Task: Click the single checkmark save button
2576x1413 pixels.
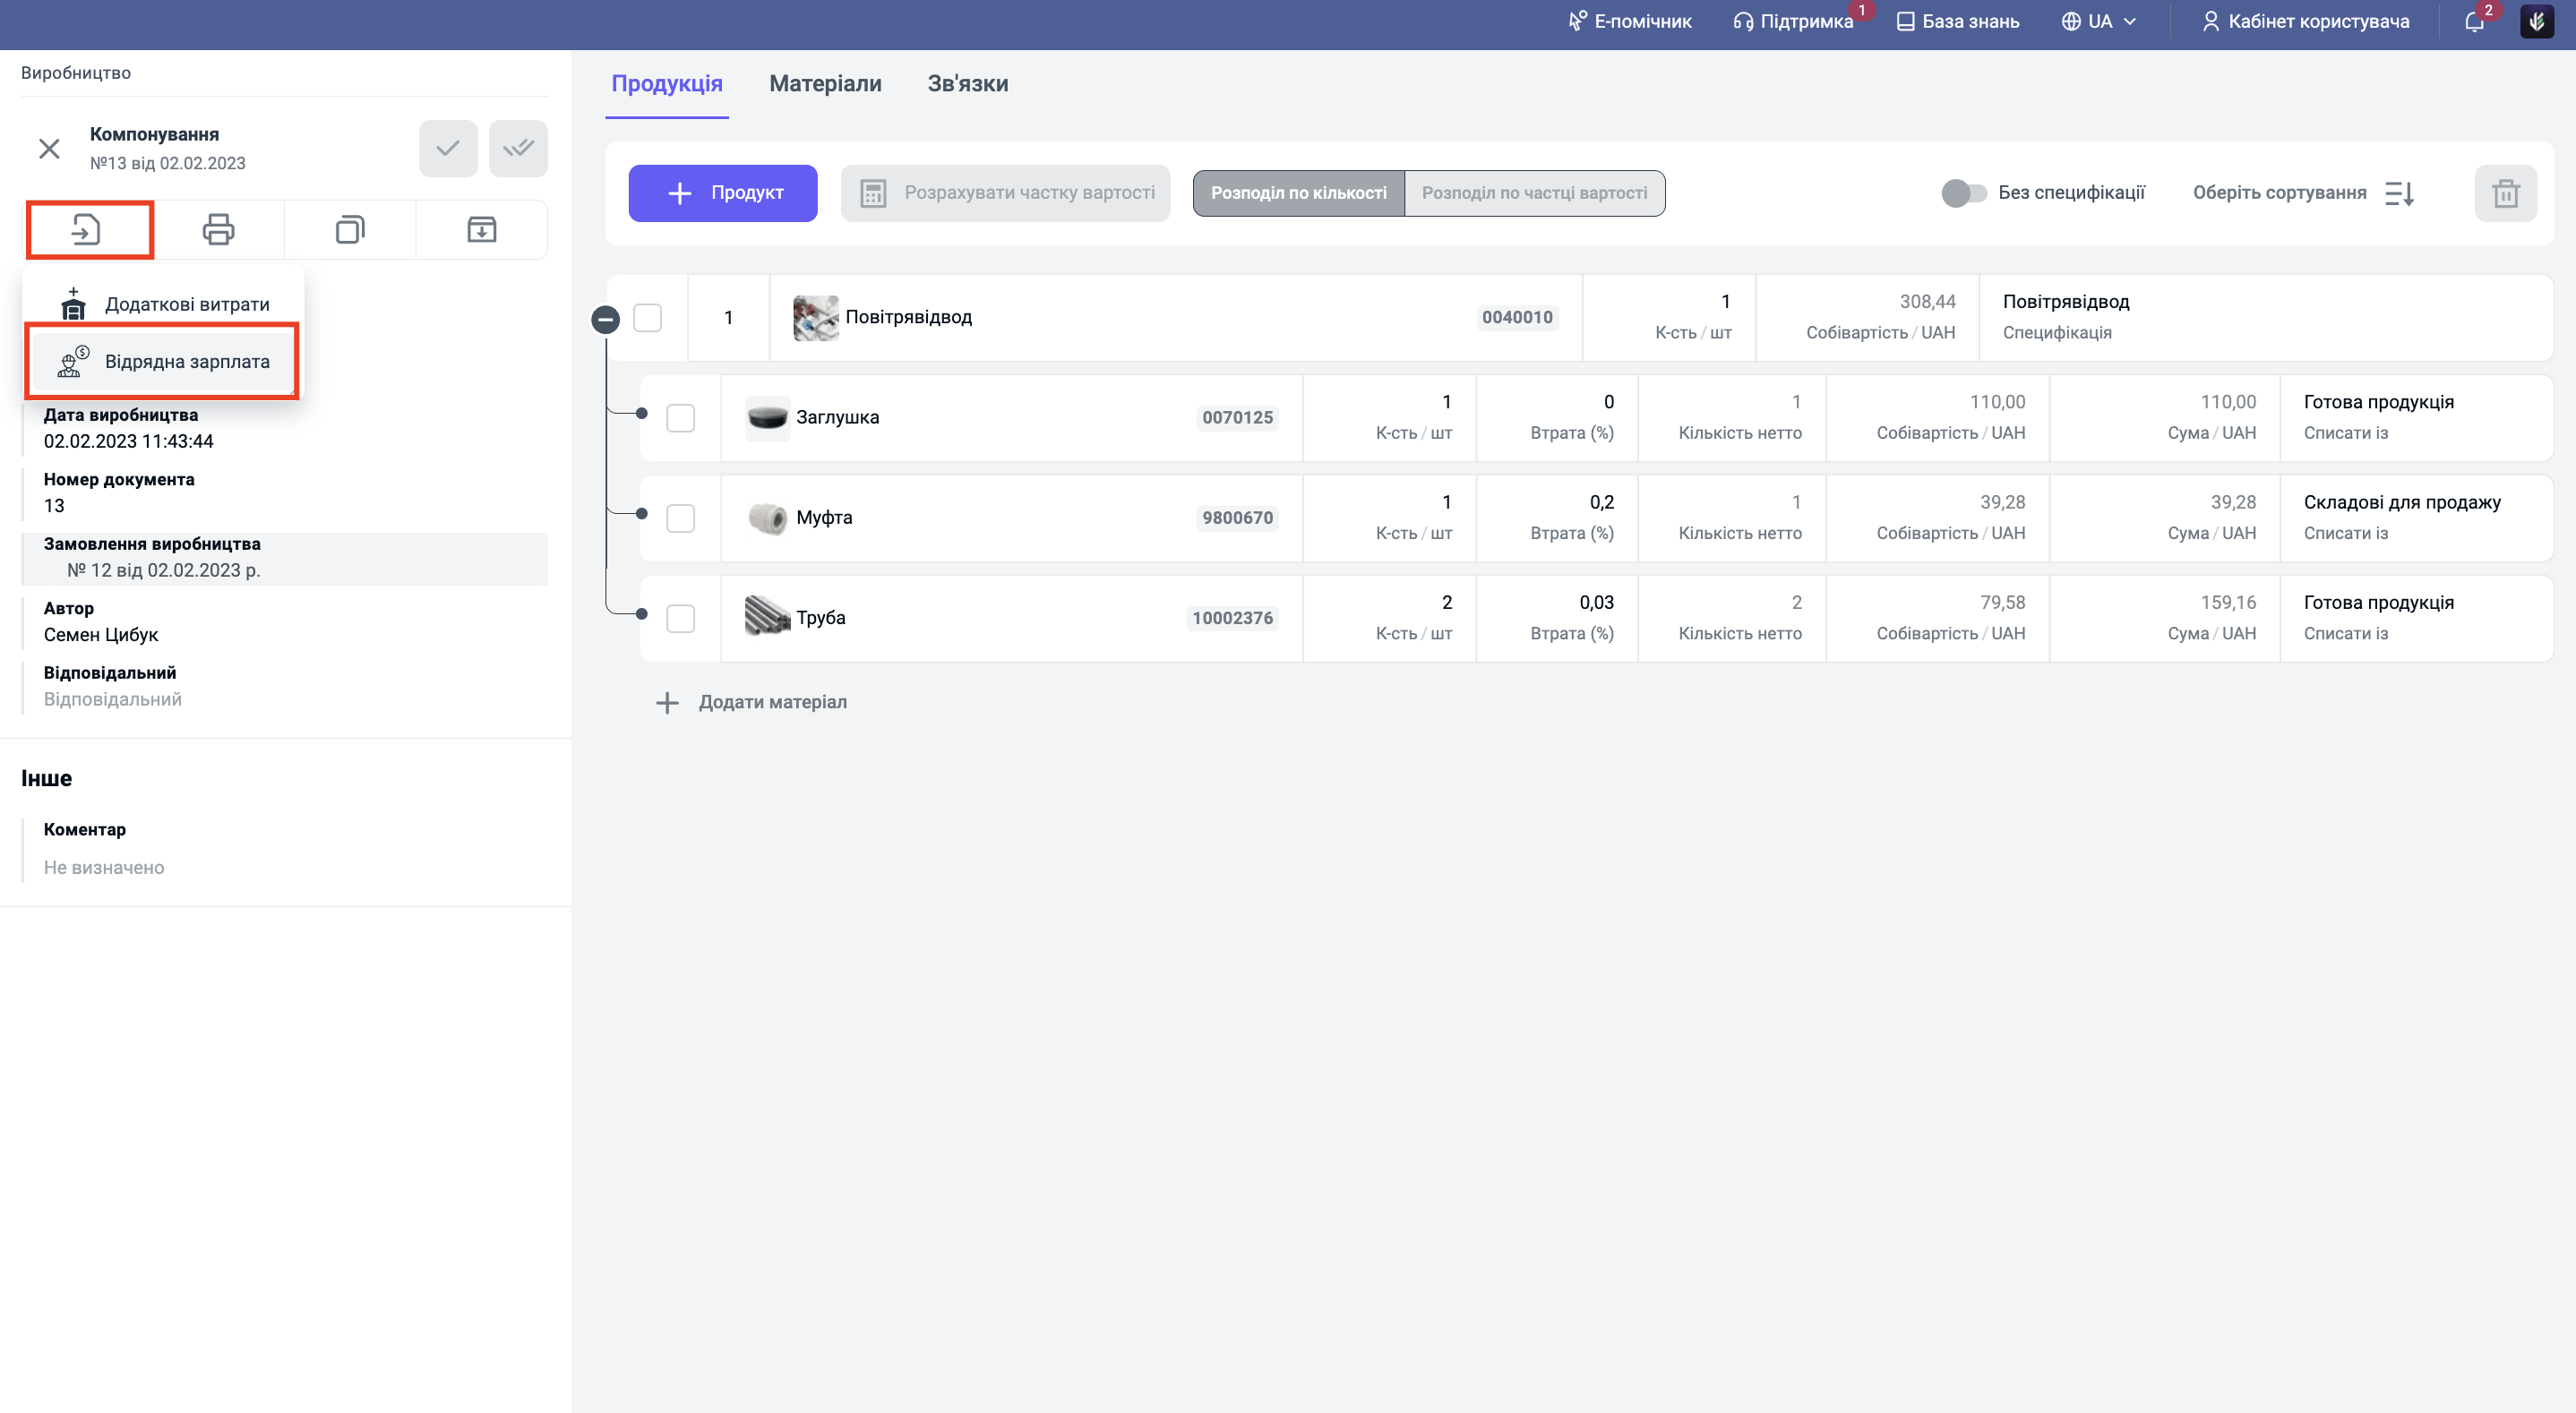Action: pyautogui.click(x=448, y=149)
